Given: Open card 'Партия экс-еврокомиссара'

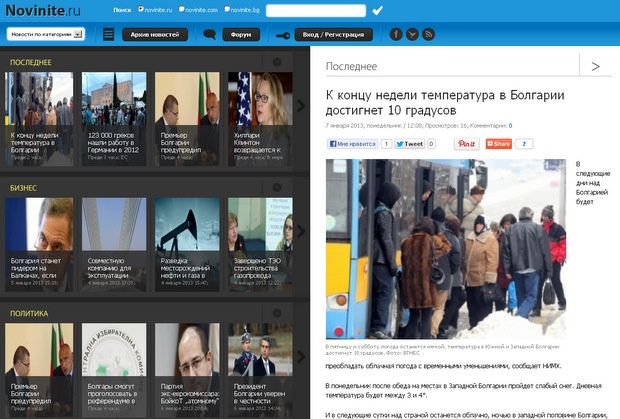Looking at the screenshot, I should 187,370.
